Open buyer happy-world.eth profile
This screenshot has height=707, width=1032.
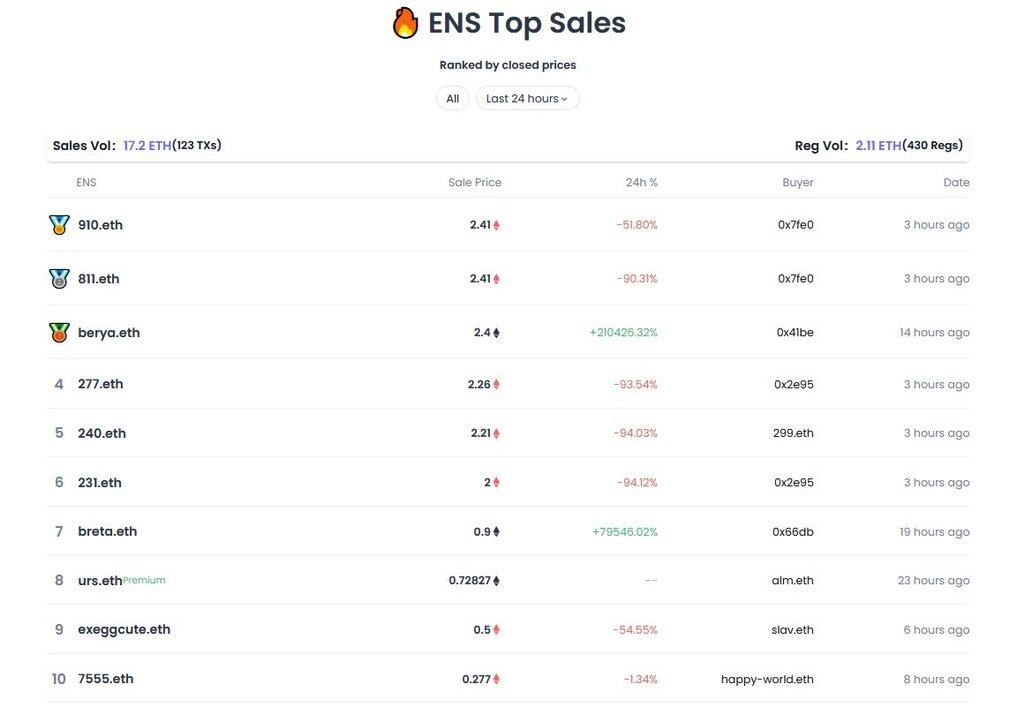[x=767, y=679]
